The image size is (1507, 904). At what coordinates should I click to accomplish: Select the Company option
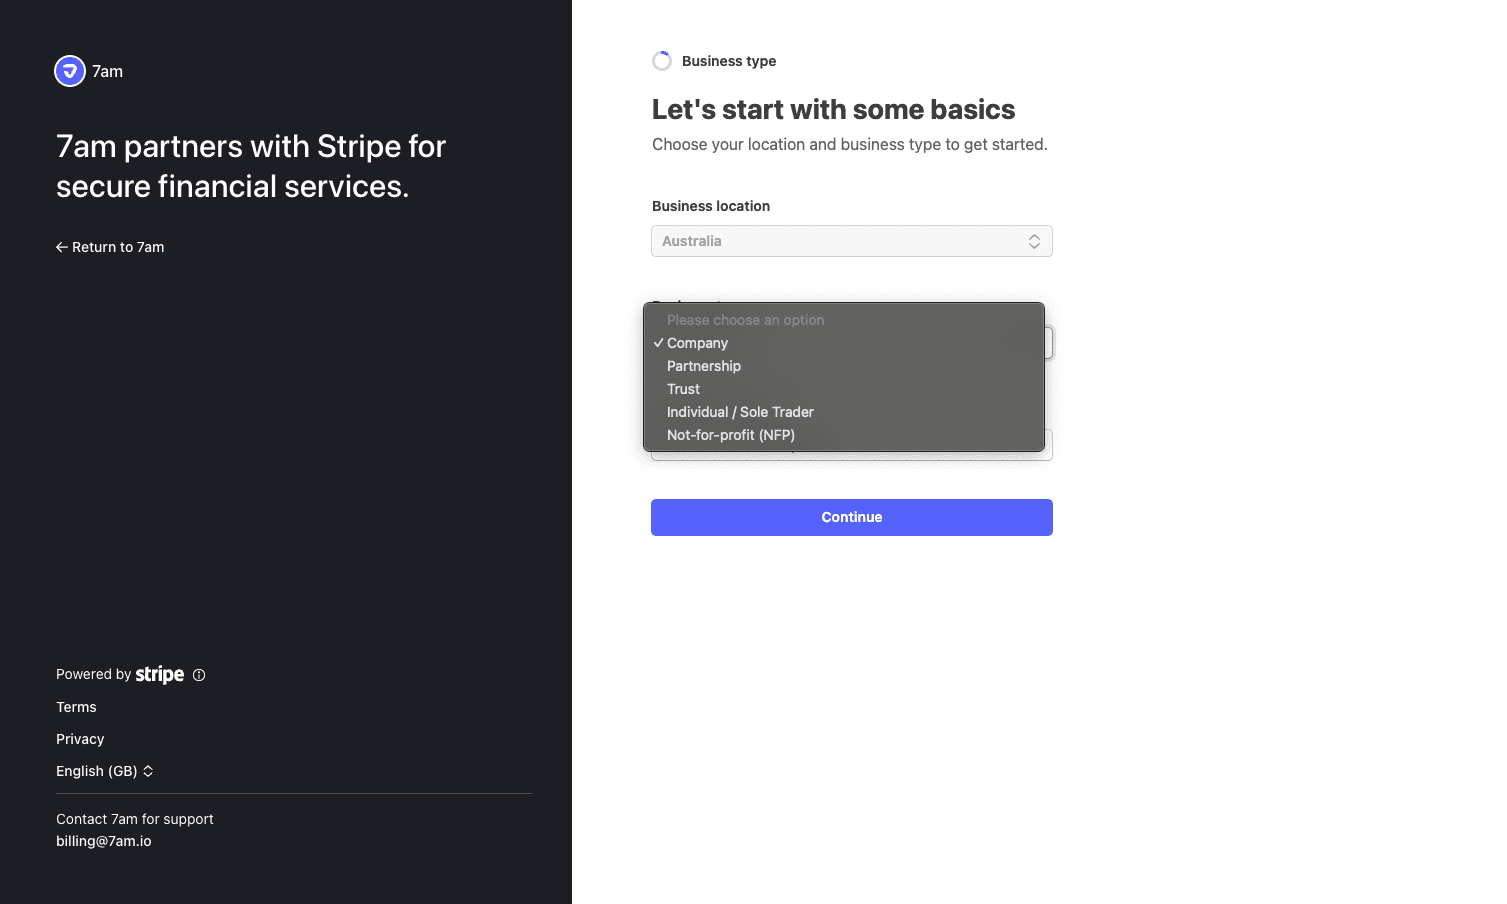(698, 343)
